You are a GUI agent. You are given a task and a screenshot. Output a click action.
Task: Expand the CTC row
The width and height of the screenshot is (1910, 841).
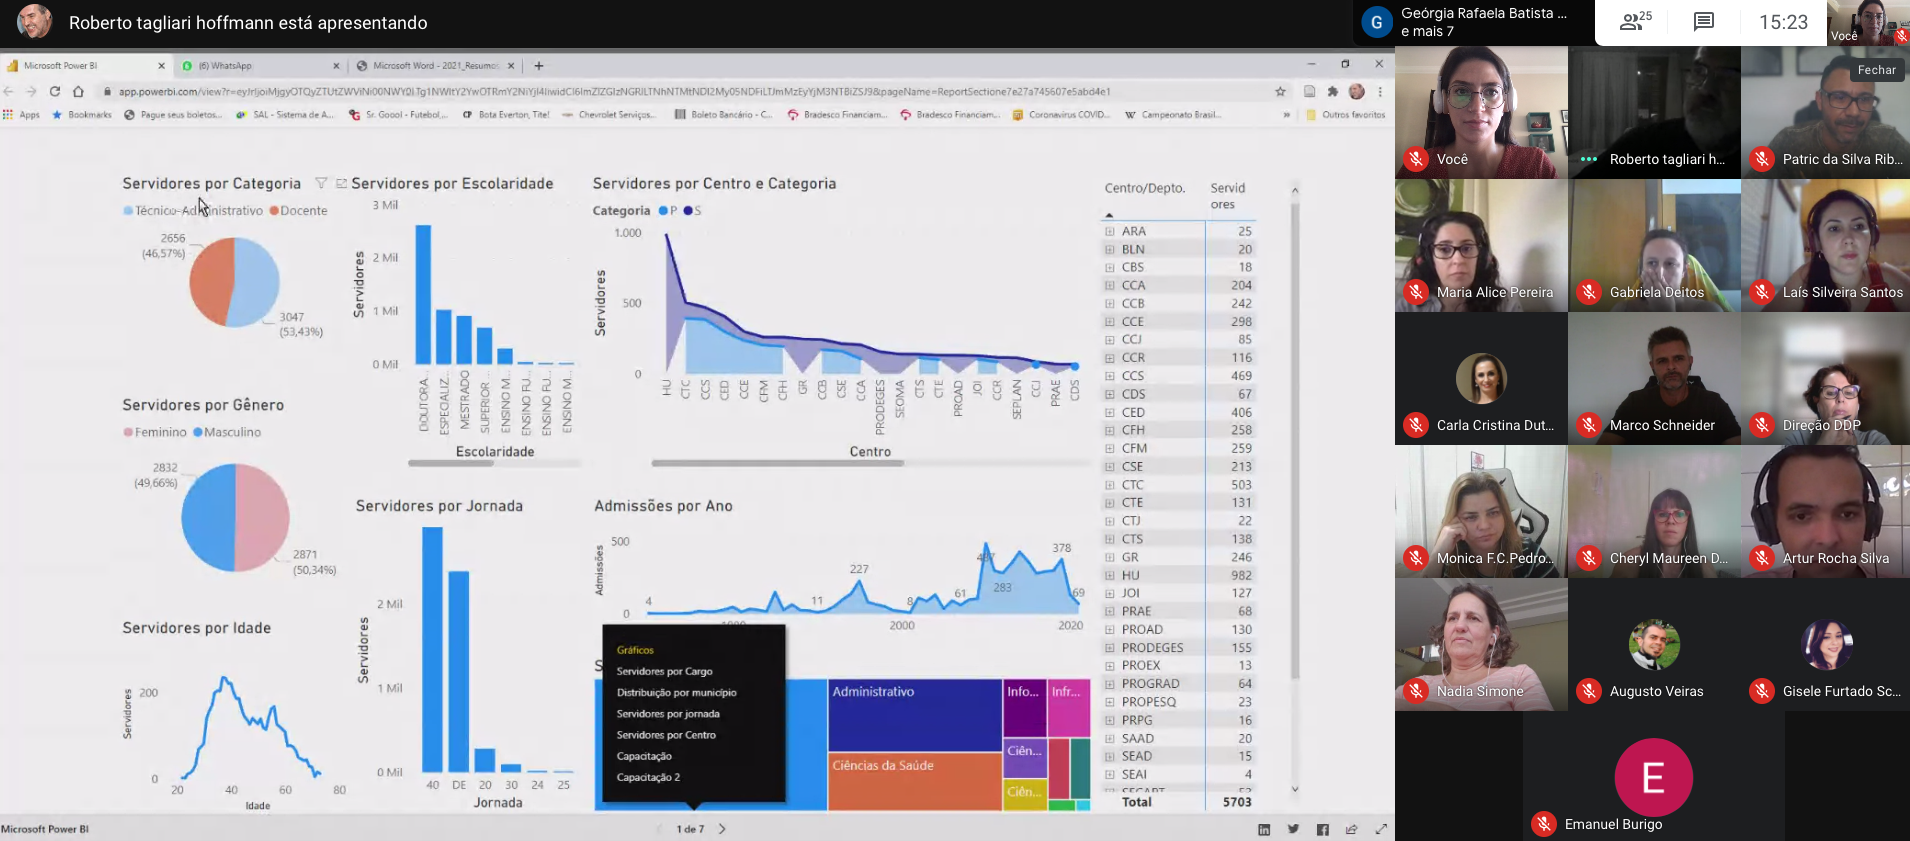tap(1109, 485)
